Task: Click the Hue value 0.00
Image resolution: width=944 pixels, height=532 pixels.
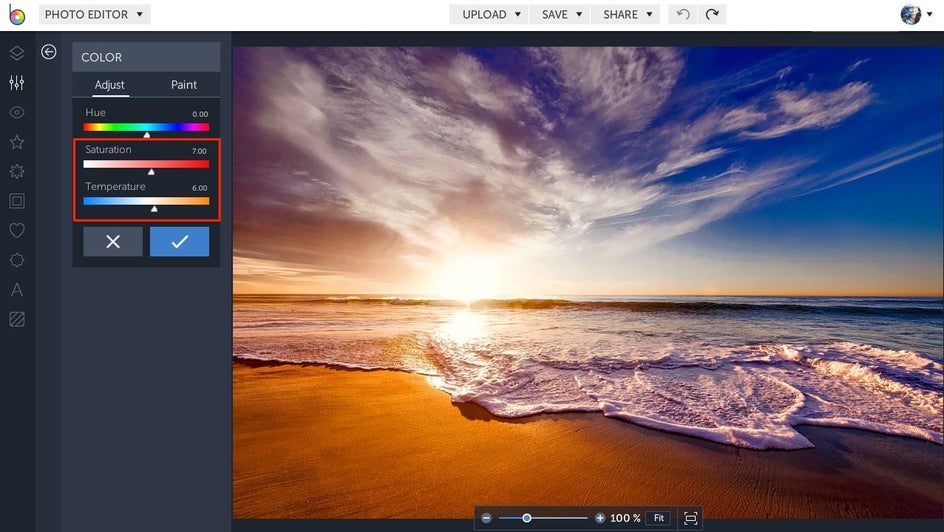Action: coord(200,114)
